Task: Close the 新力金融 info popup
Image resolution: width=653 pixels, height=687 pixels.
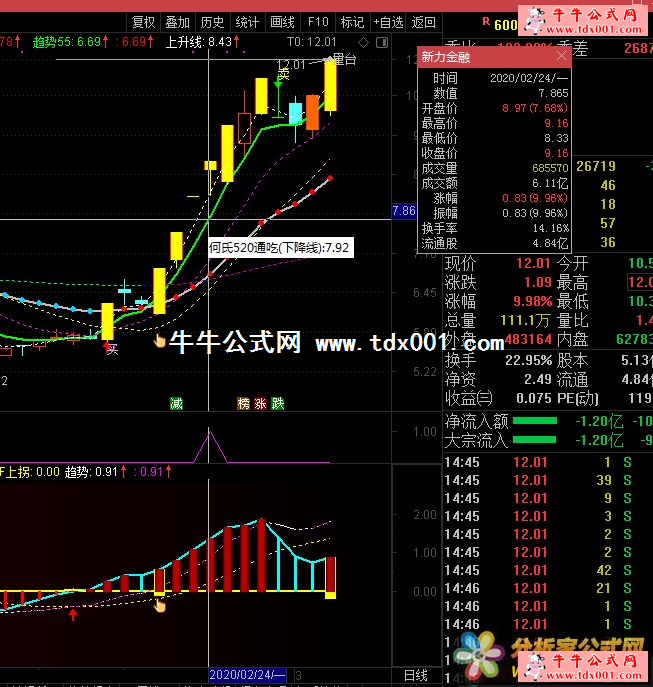Action: 561,56
